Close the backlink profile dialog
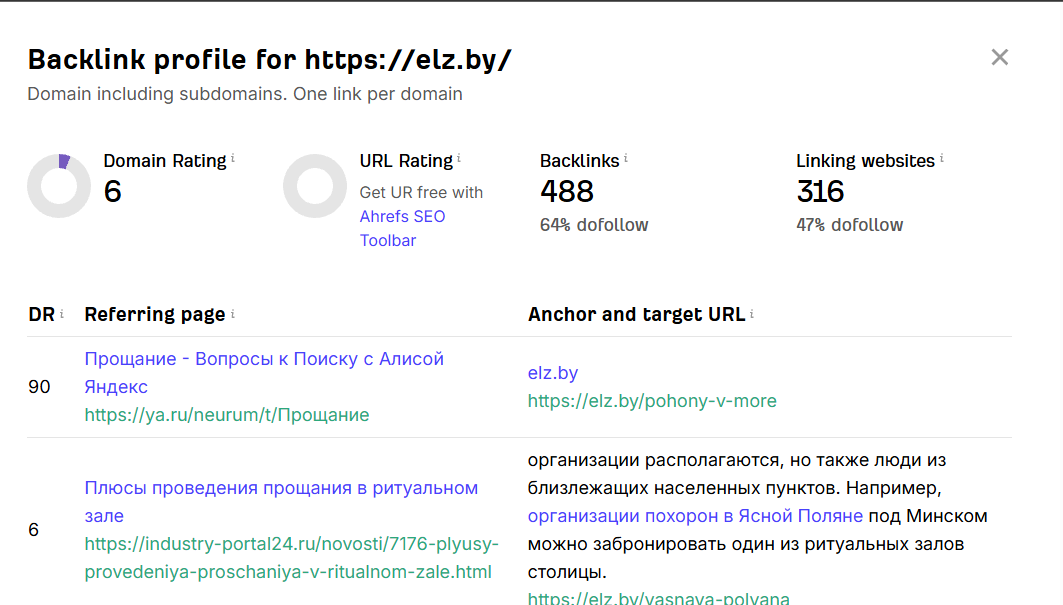 [x=999, y=58]
